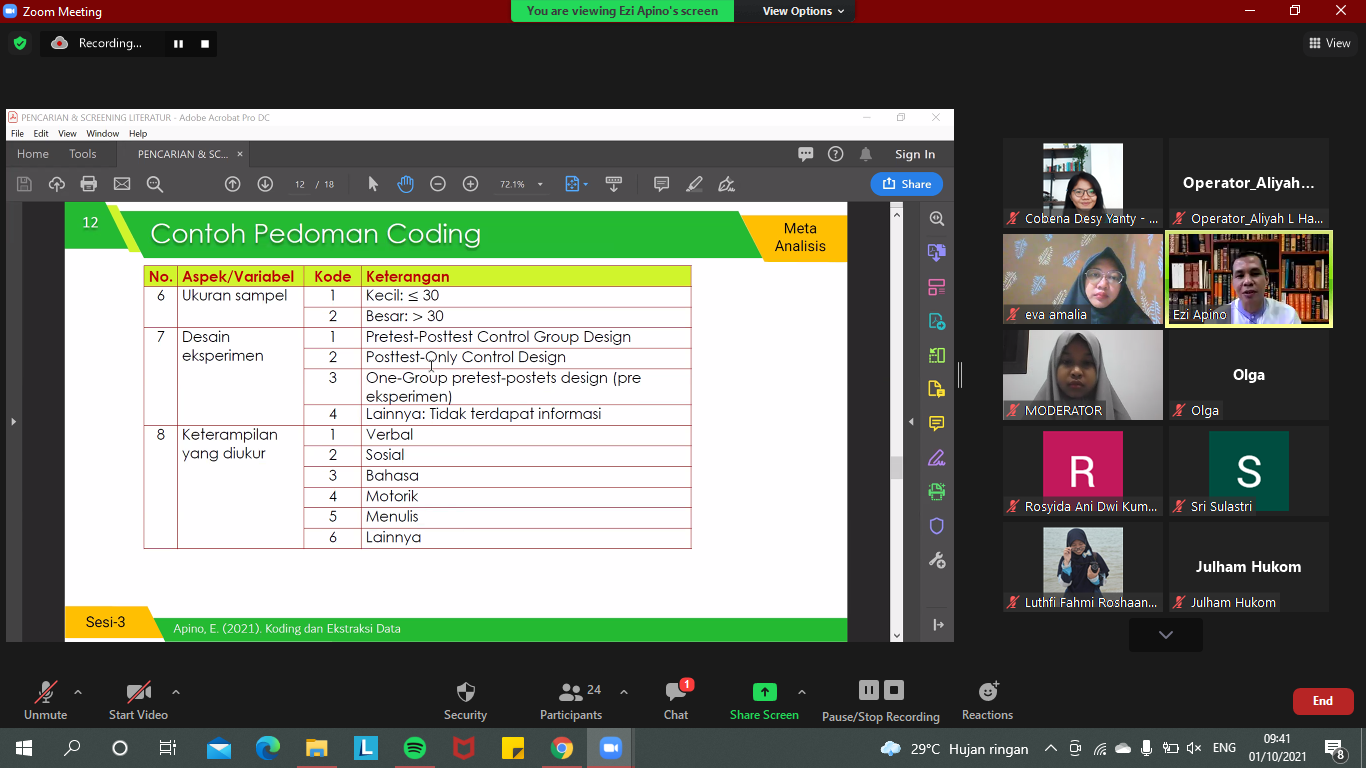Select the Fill & Sign pen tool

[727, 184]
